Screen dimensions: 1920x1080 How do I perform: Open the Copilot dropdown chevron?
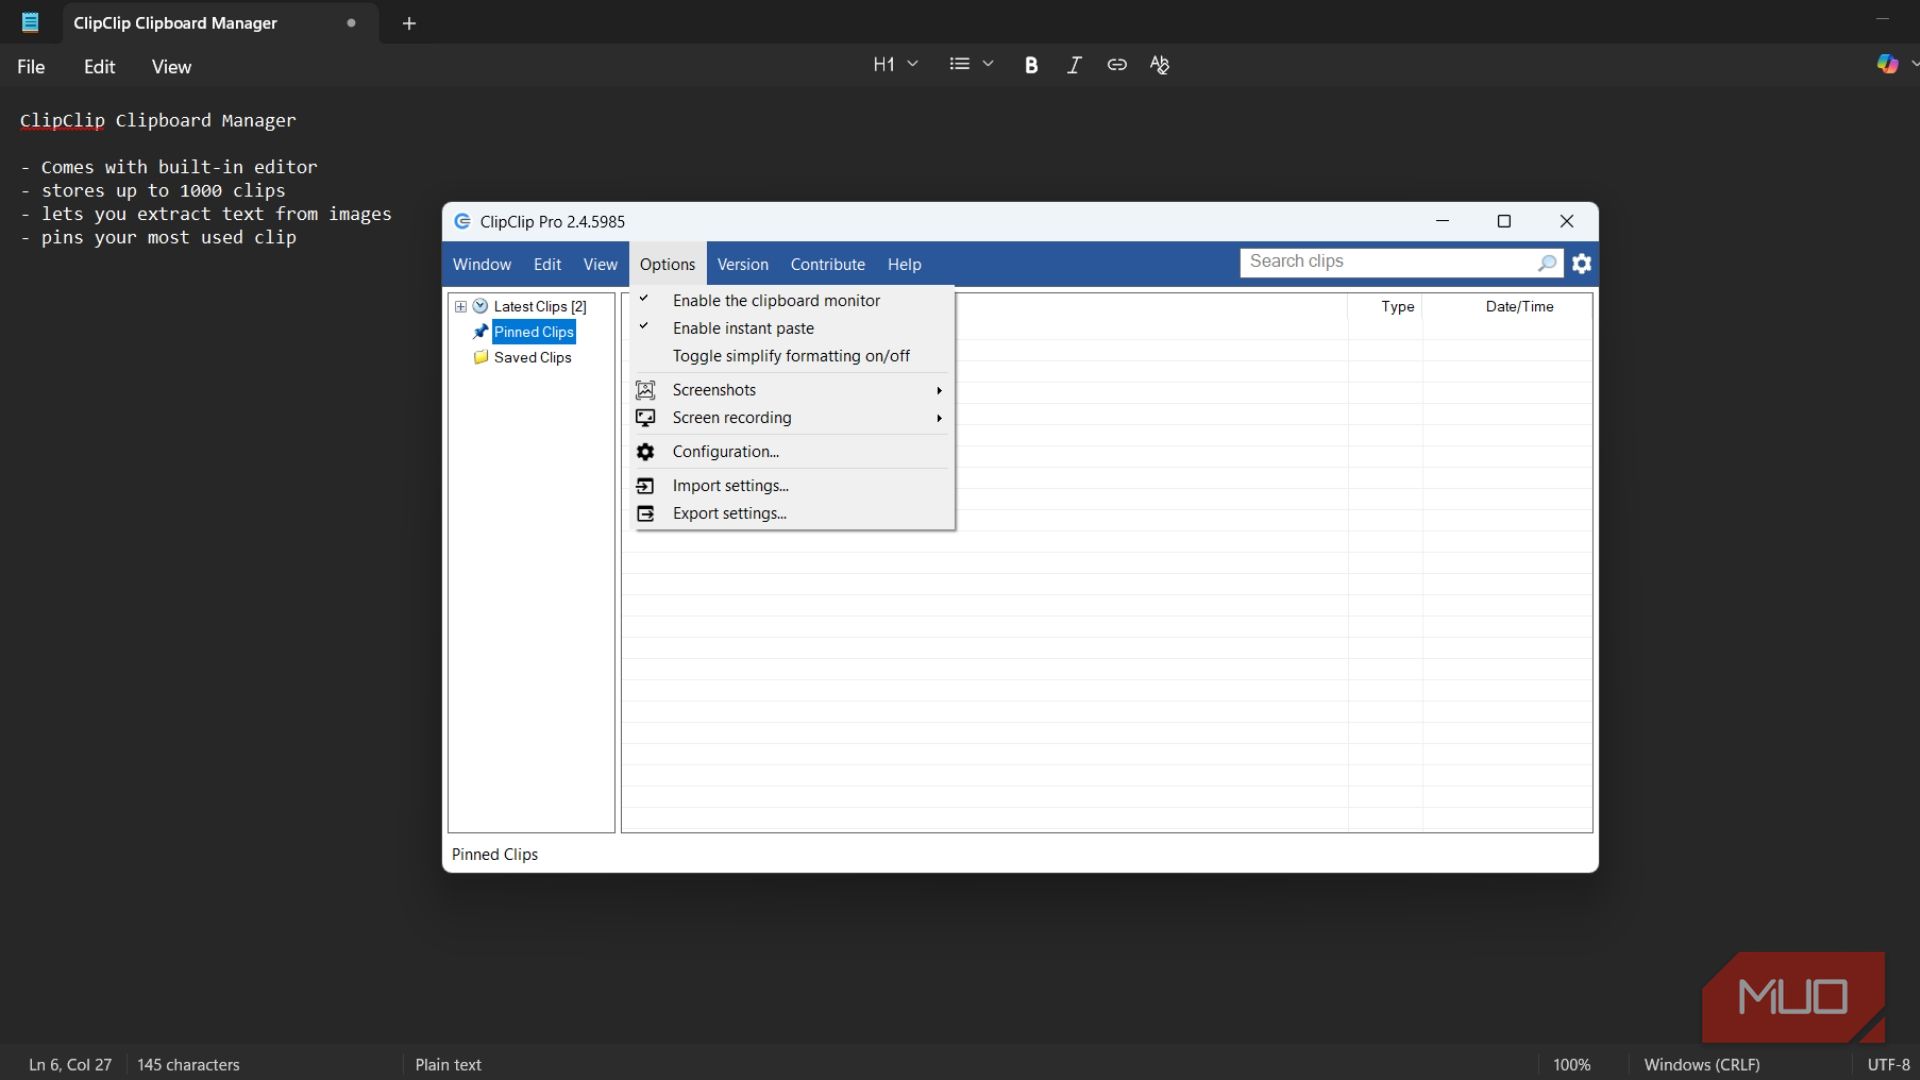pyautogui.click(x=1914, y=64)
